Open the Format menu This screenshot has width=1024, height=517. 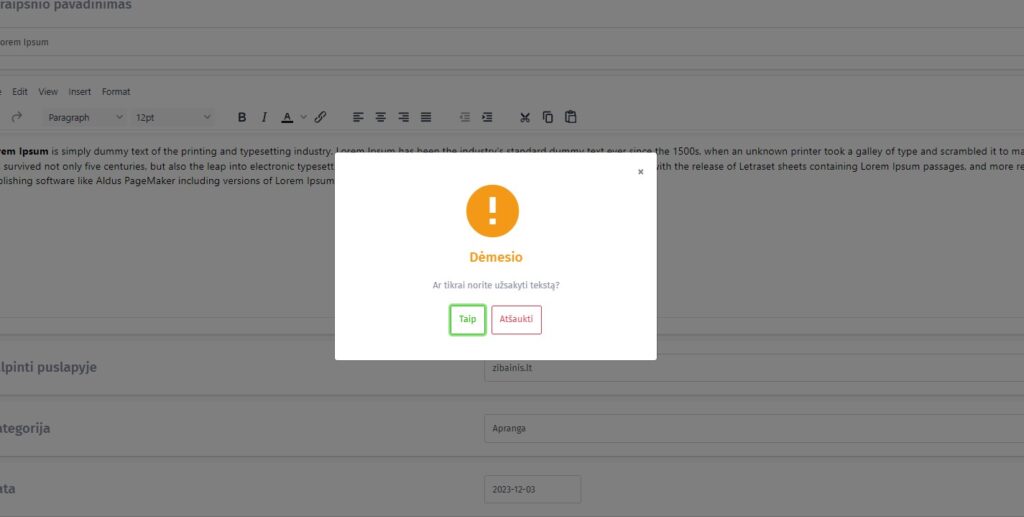[x=116, y=91]
